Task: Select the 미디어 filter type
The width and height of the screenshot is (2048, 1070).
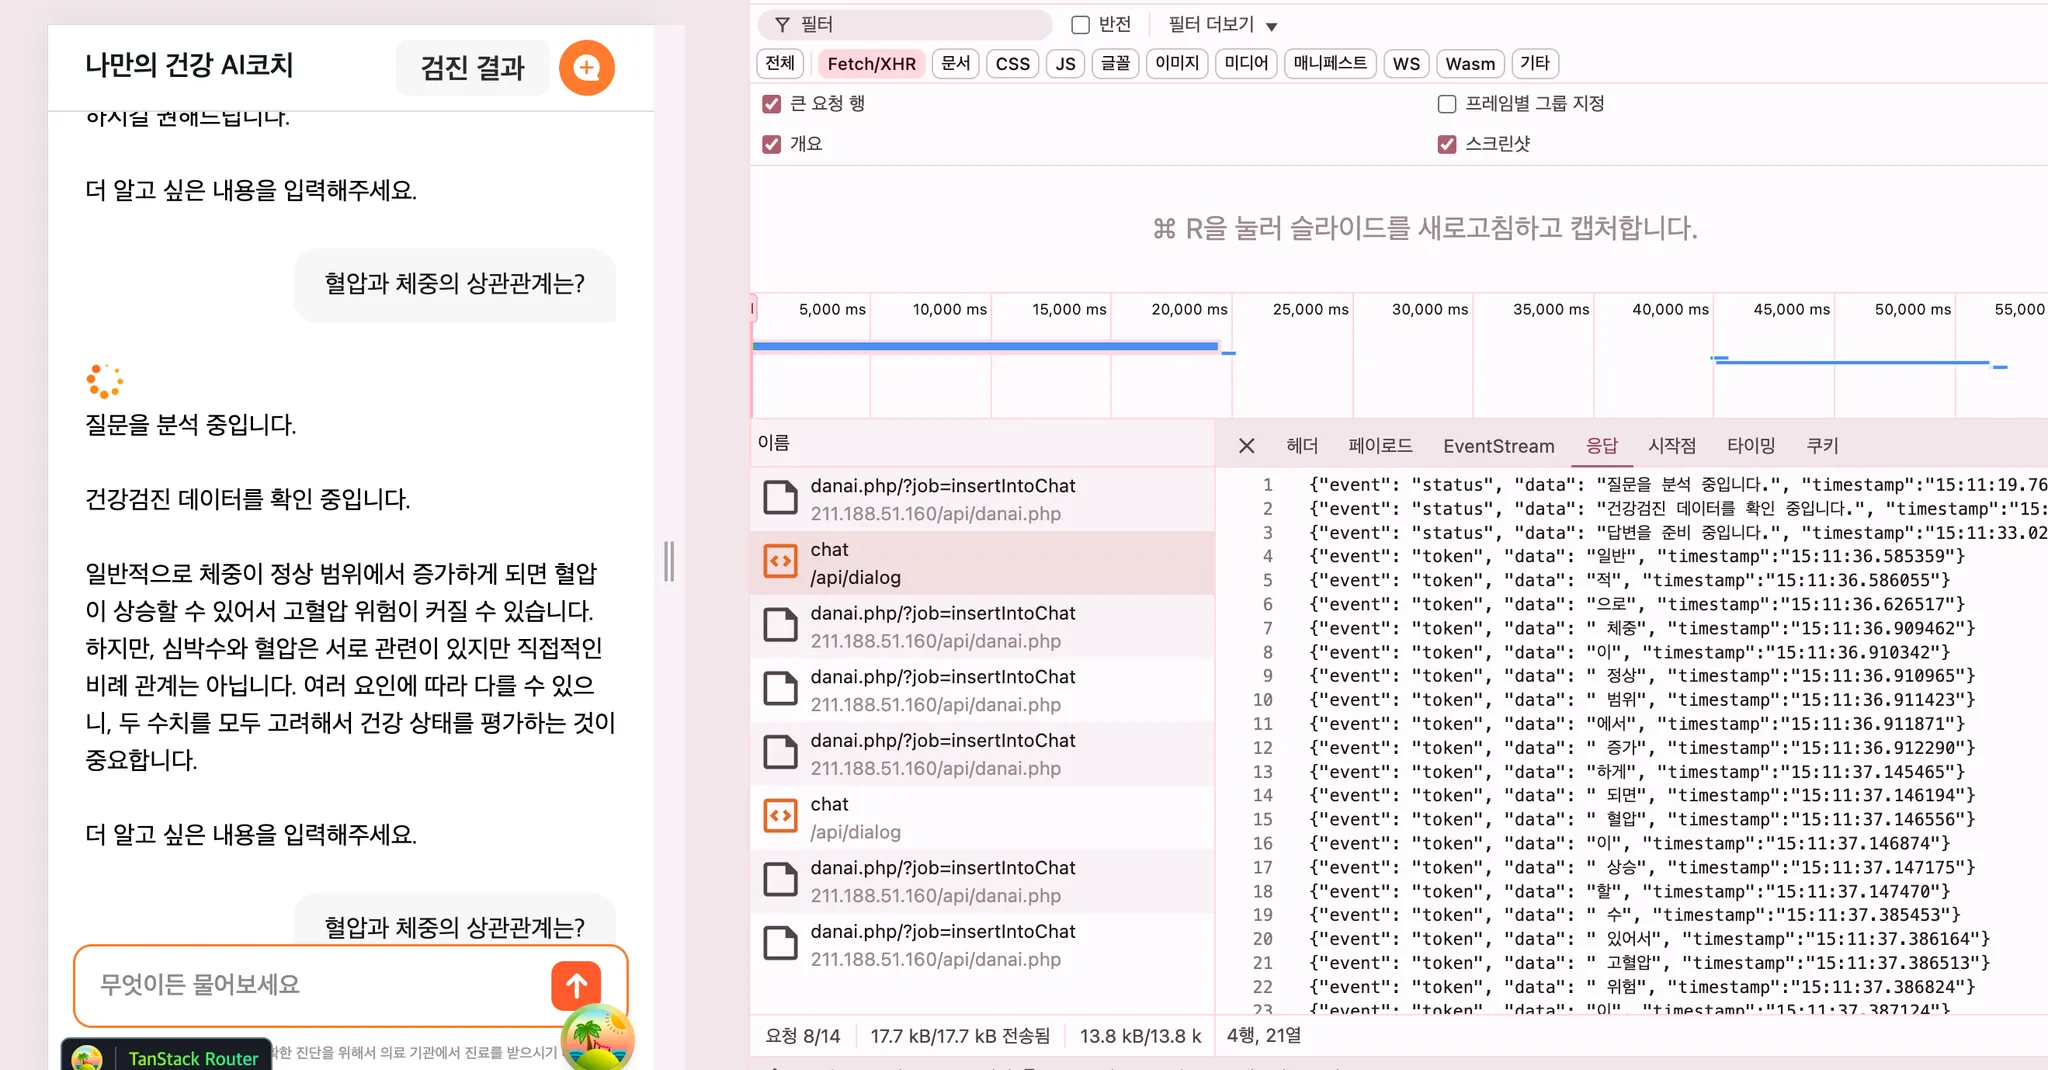Action: [x=1246, y=63]
